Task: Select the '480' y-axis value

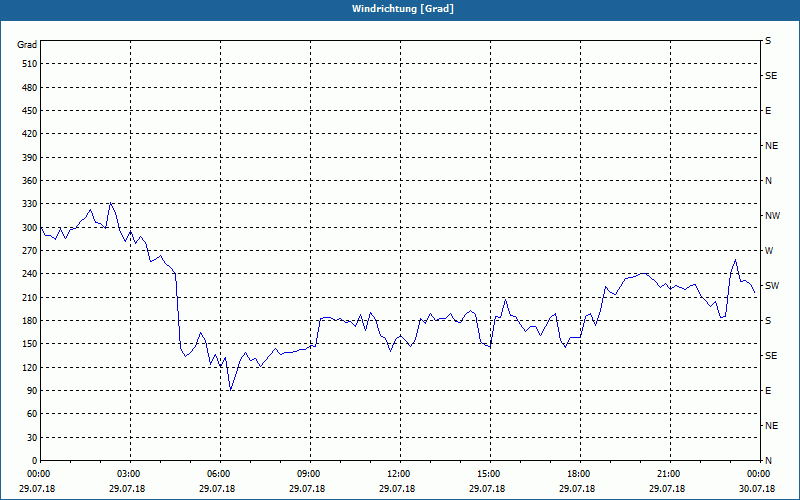Action: click(30, 88)
